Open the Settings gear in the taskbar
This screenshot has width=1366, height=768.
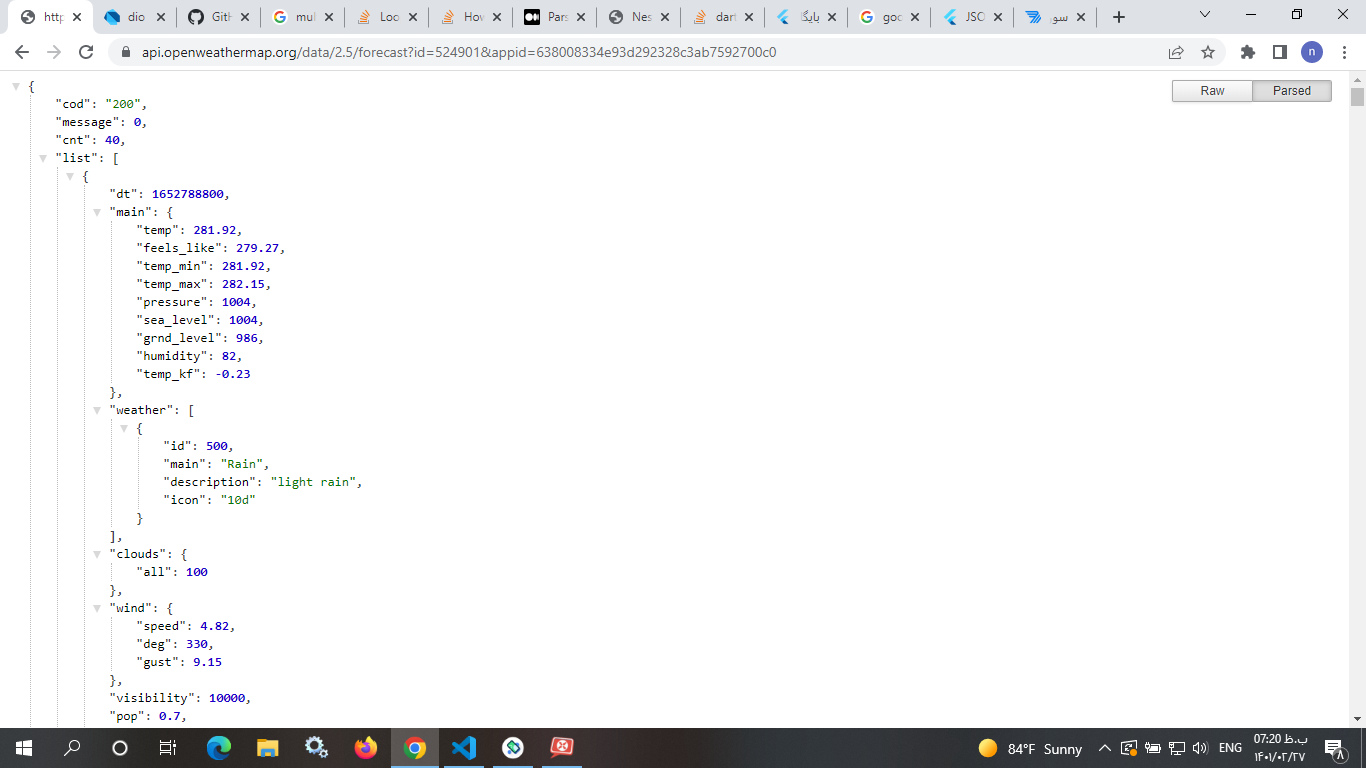[317, 748]
